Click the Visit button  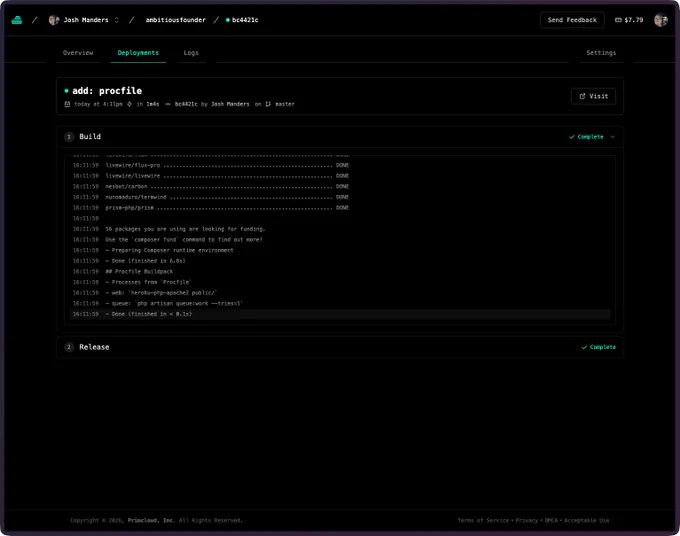tap(593, 96)
